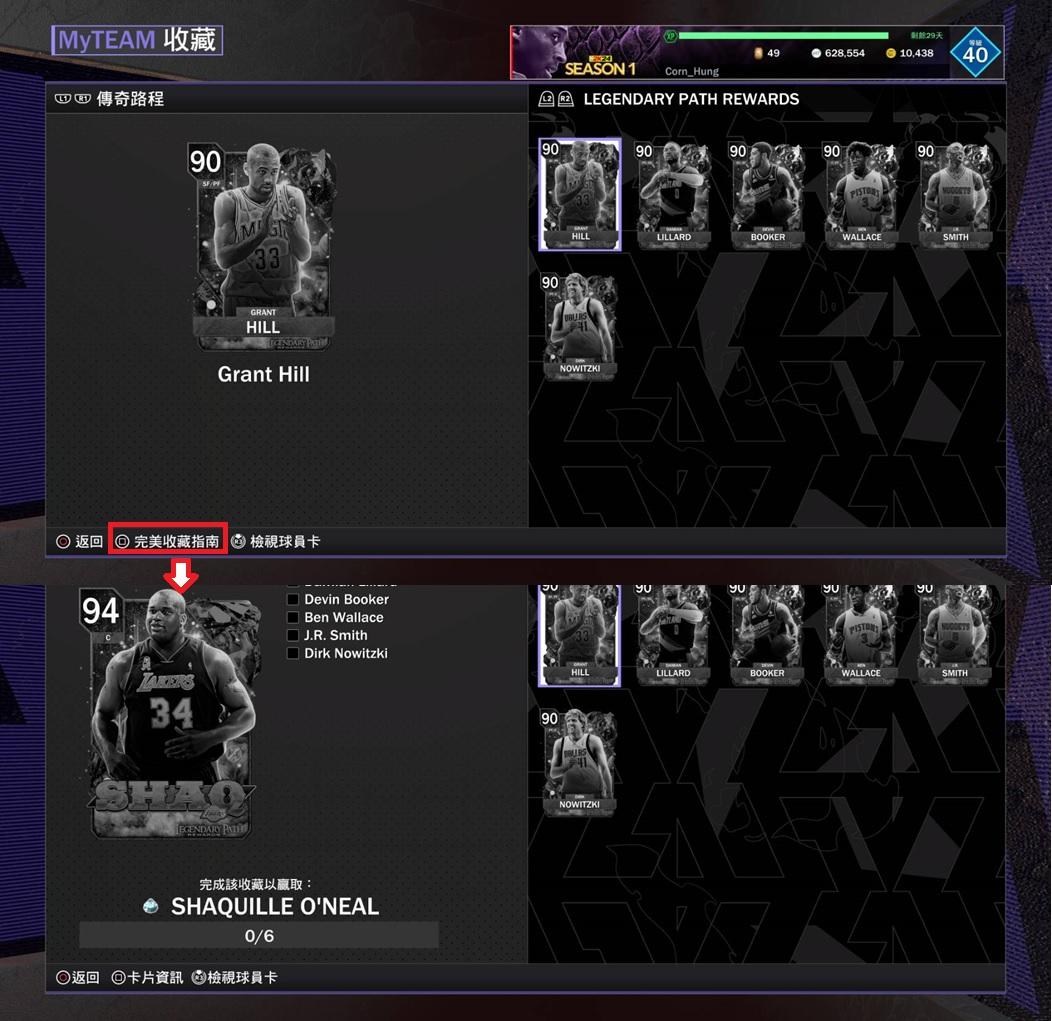This screenshot has height=1021, width=1052.
Task: Tick the Devin Booker checkbox
Action: click(x=293, y=599)
